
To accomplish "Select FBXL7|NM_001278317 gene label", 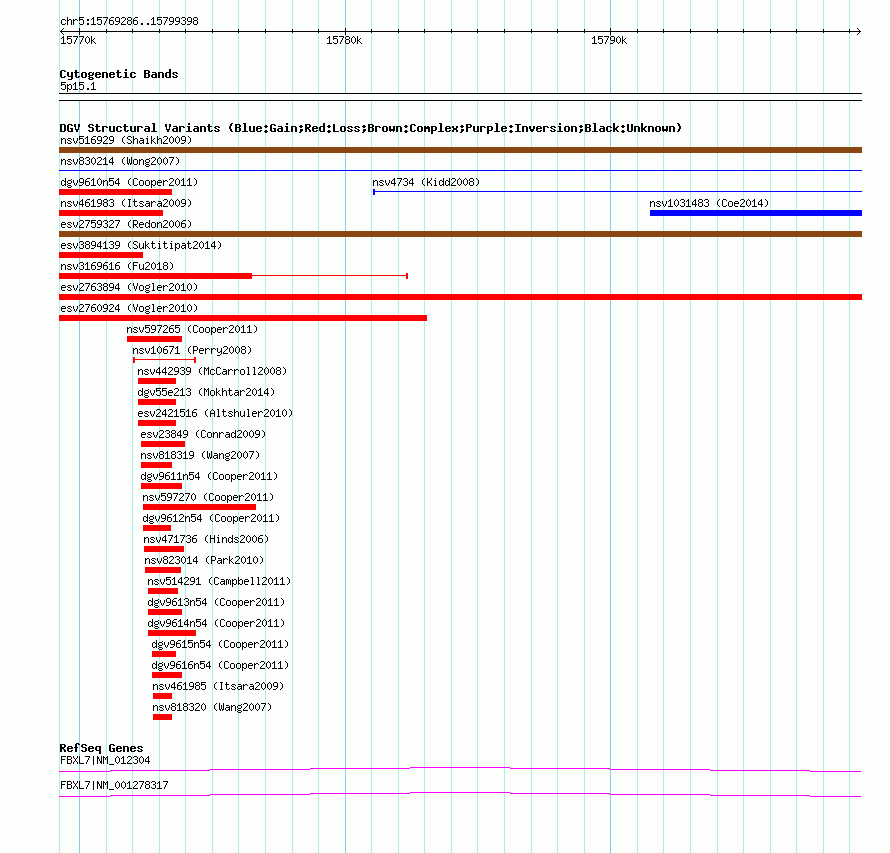I will 114,785.
